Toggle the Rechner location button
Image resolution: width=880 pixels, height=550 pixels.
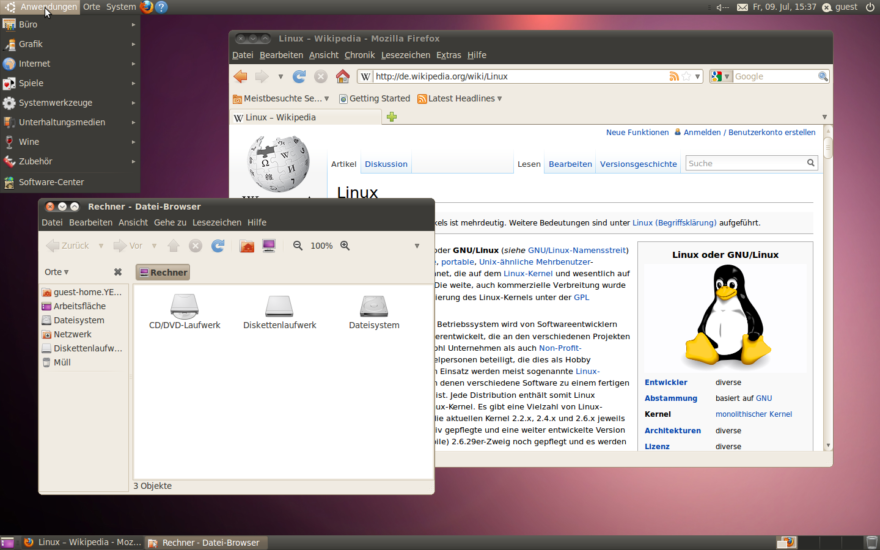(163, 272)
